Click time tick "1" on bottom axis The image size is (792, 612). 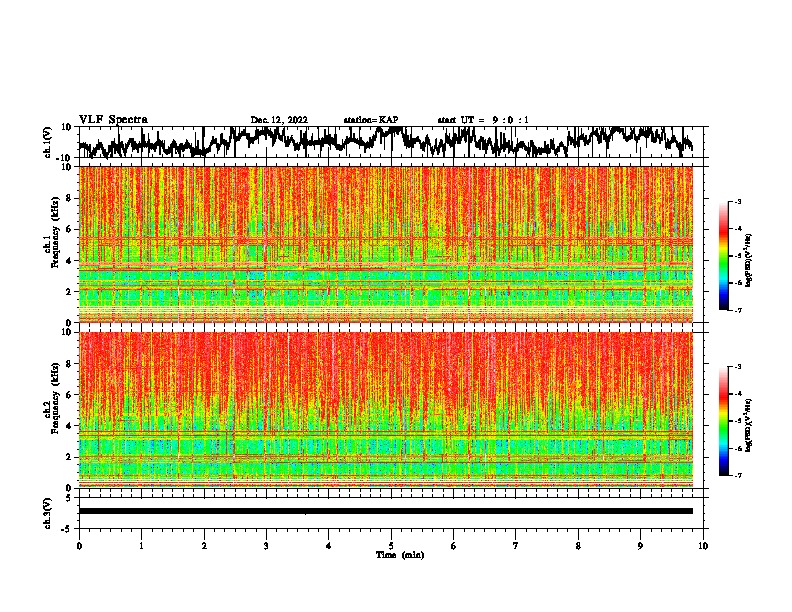pos(142,546)
